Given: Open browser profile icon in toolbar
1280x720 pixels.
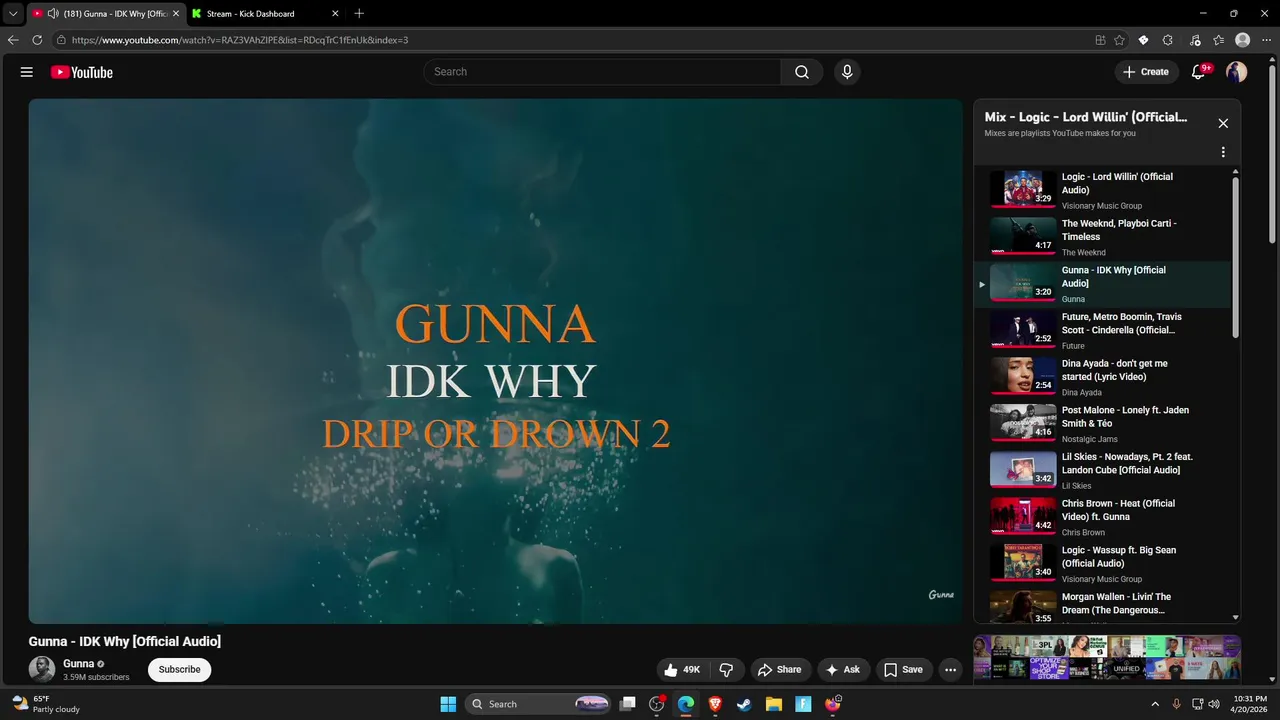Looking at the screenshot, I should tap(1243, 40).
